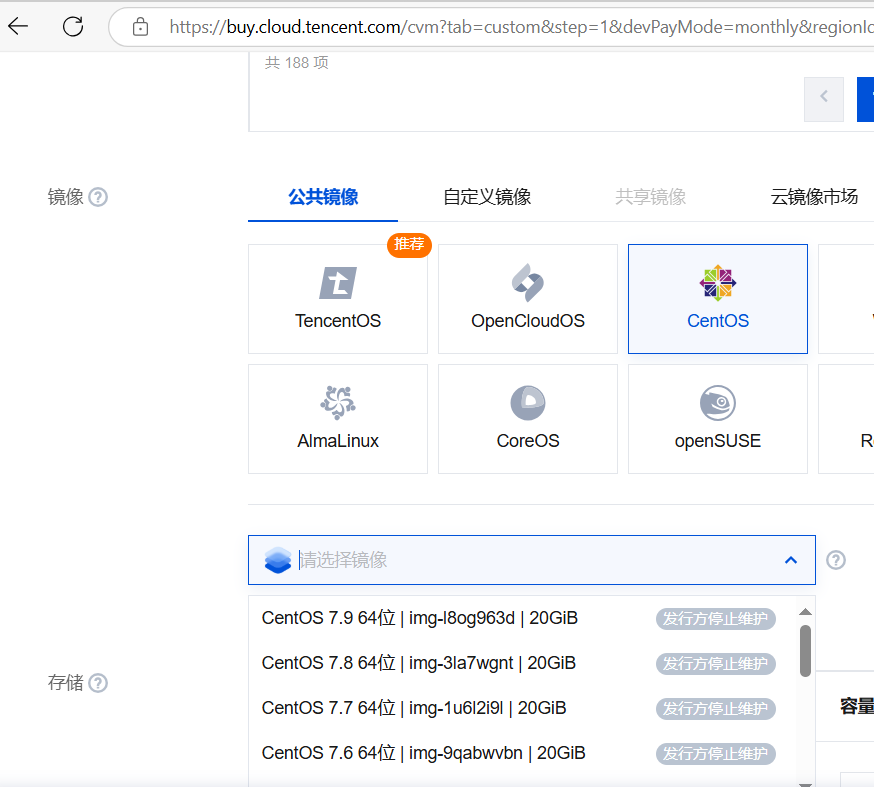Click the 存储 section label
The image size is (874, 796).
click(65, 683)
